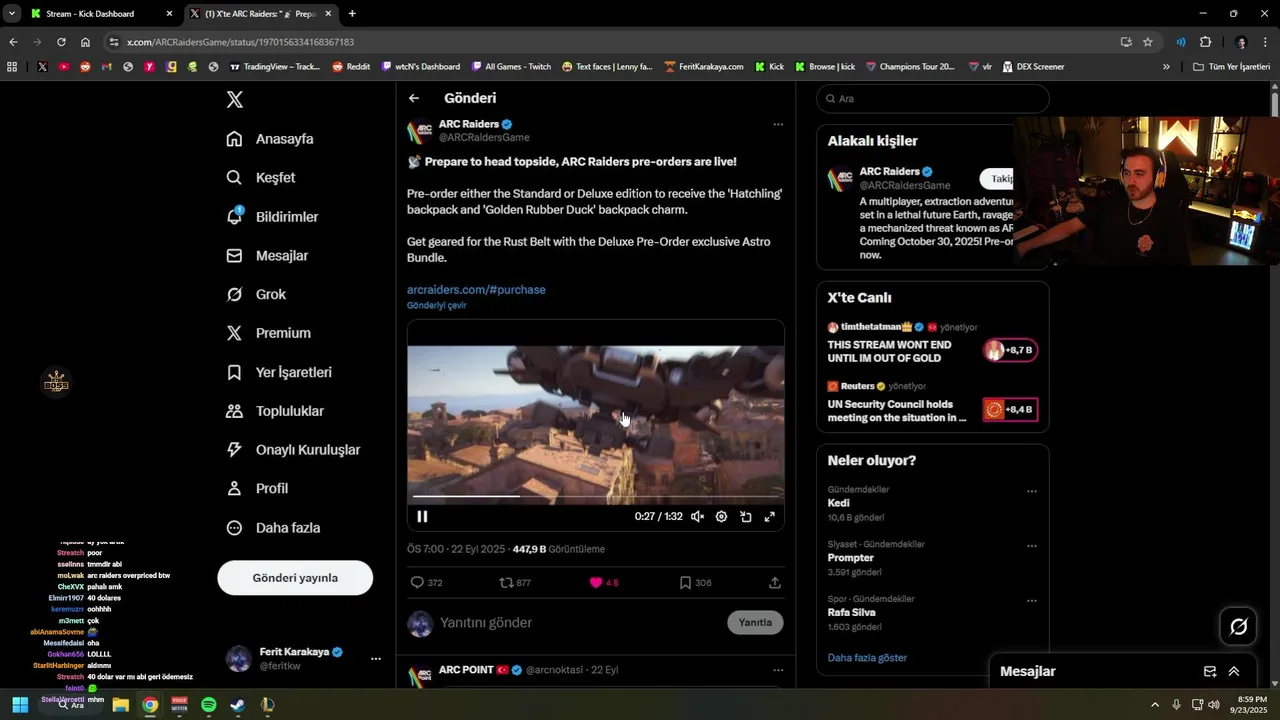
Task: Open Bildirimler notifications
Action: (x=272, y=217)
